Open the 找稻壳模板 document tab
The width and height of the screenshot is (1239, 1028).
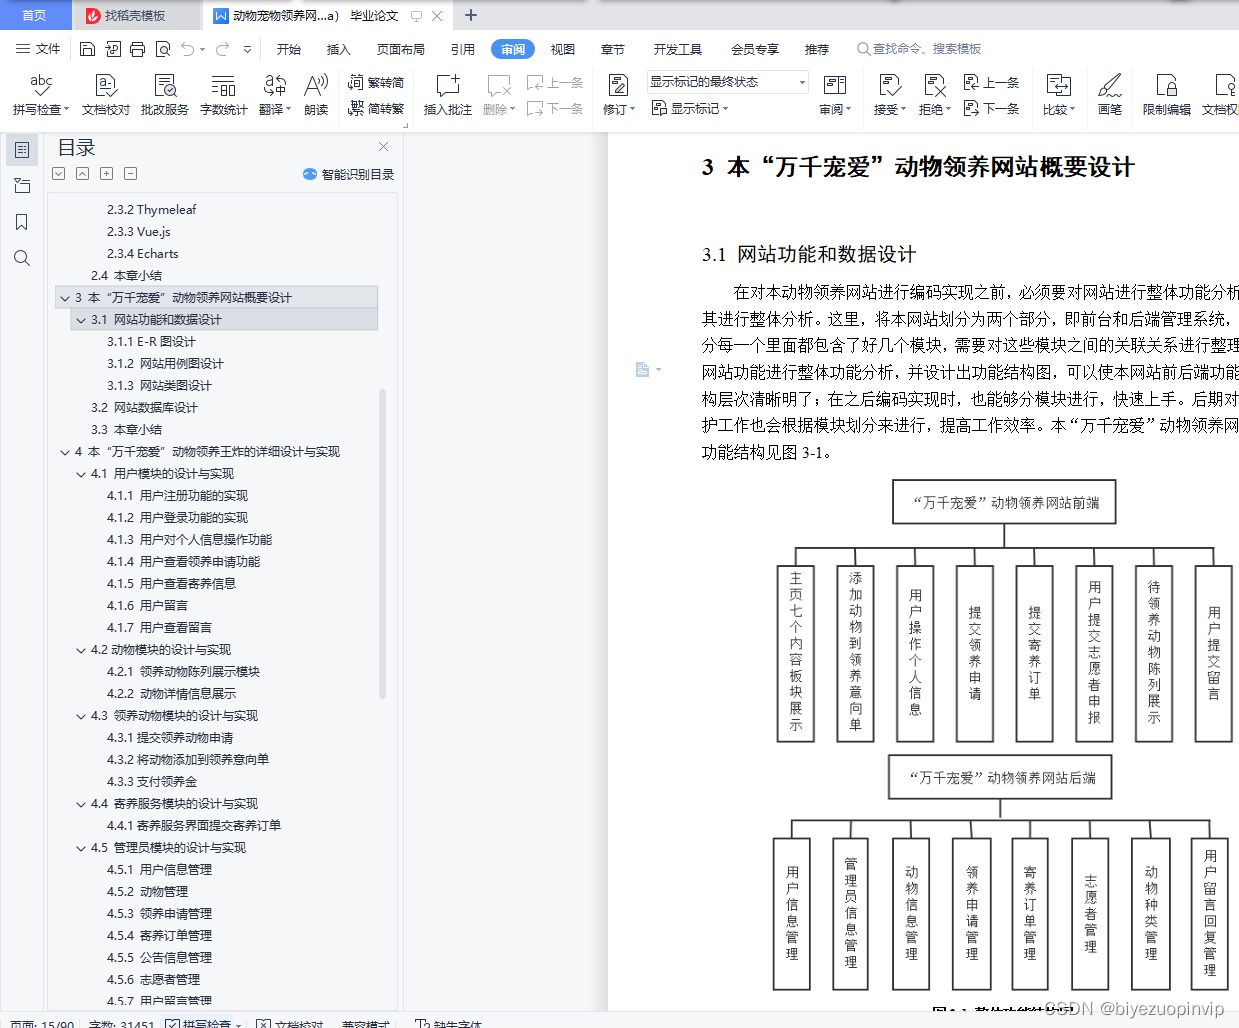pyautogui.click(x=135, y=15)
